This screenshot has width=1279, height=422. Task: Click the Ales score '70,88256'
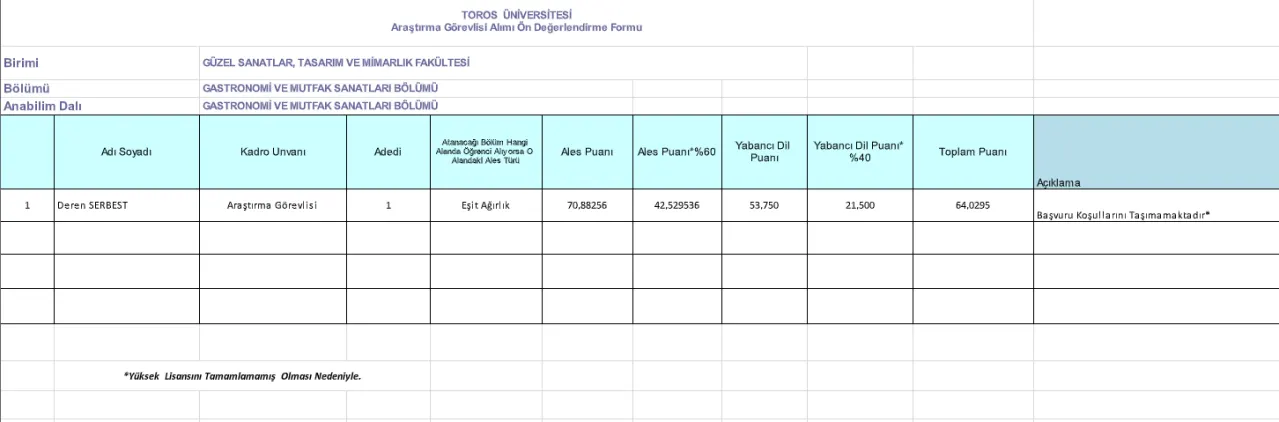pyautogui.click(x=587, y=205)
